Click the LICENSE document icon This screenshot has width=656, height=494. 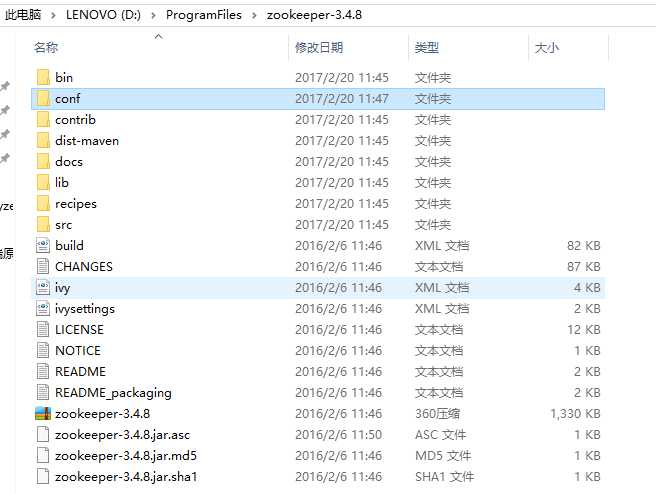[43, 330]
